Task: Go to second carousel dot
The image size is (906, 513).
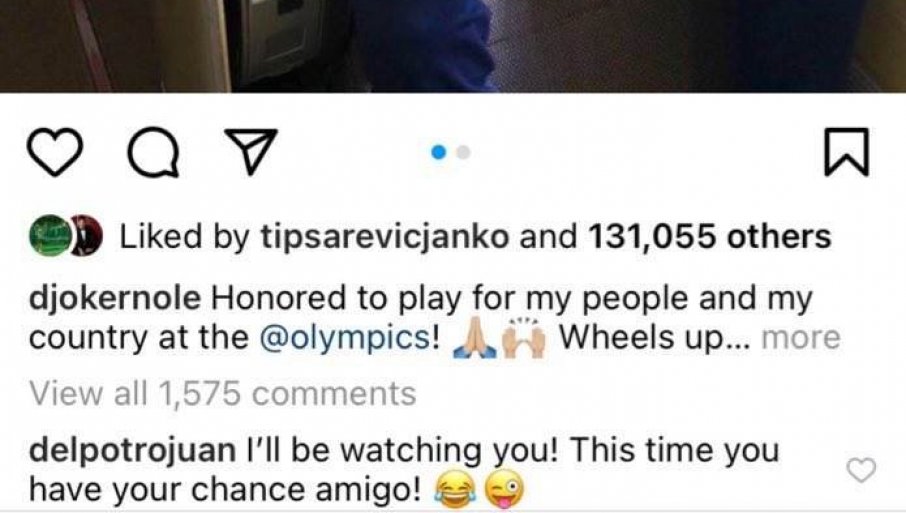Action: [x=463, y=152]
